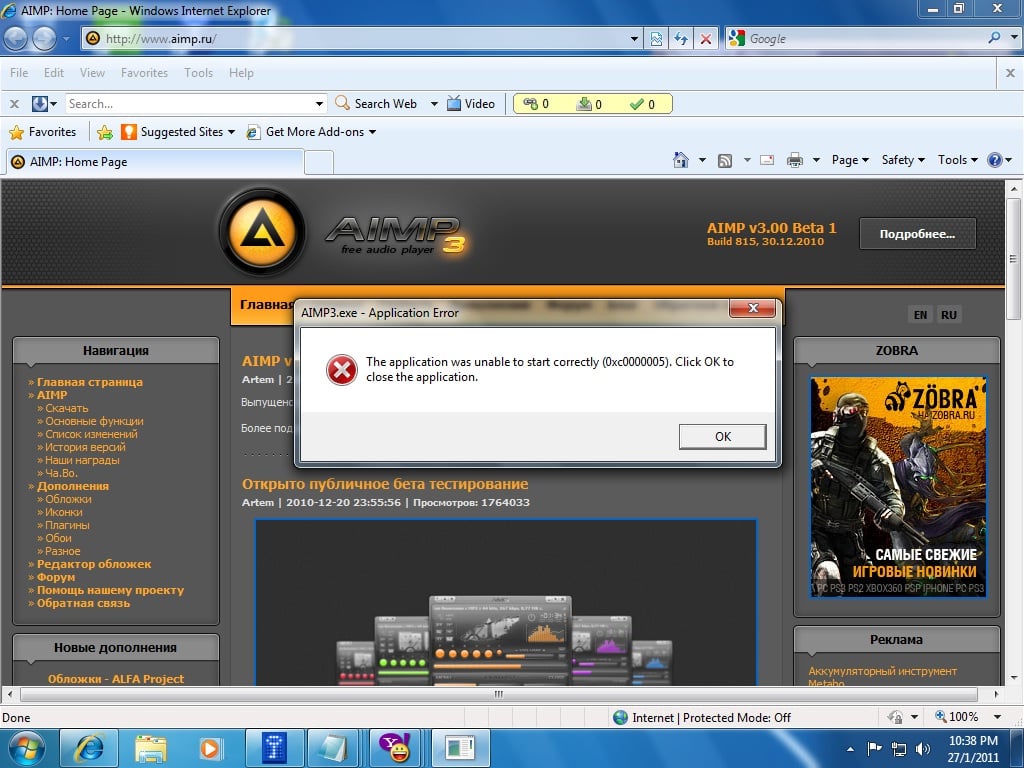Toggle Compatibility View icon in address bar
Screen dimensions: 1024x768
656,39
